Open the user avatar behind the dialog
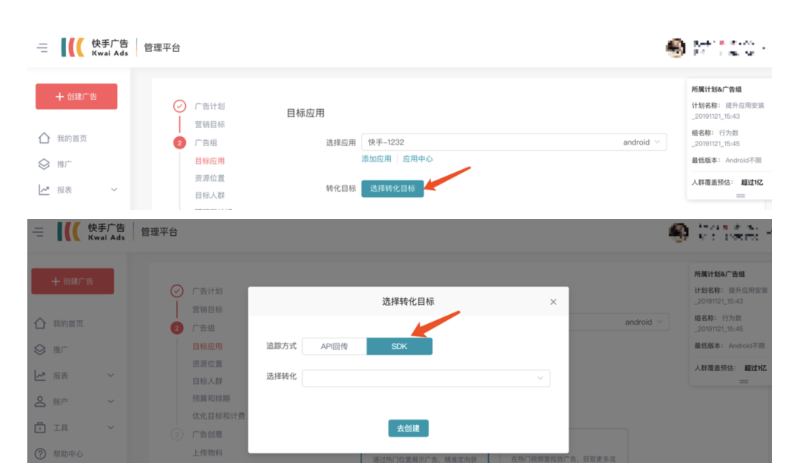Viewport: 789px width, 476px height. coord(678,232)
